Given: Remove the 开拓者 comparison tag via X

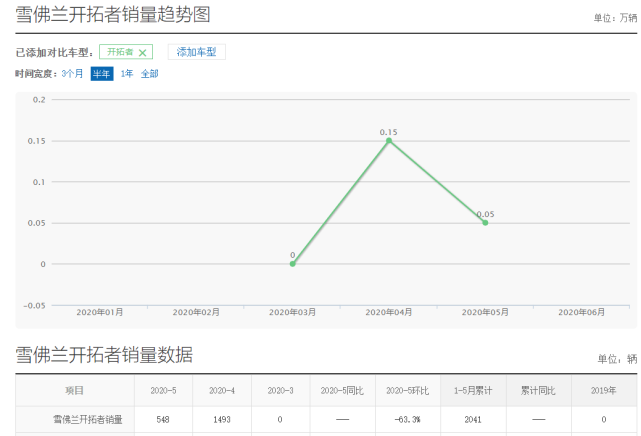Looking at the screenshot, I should coord(142,53).
